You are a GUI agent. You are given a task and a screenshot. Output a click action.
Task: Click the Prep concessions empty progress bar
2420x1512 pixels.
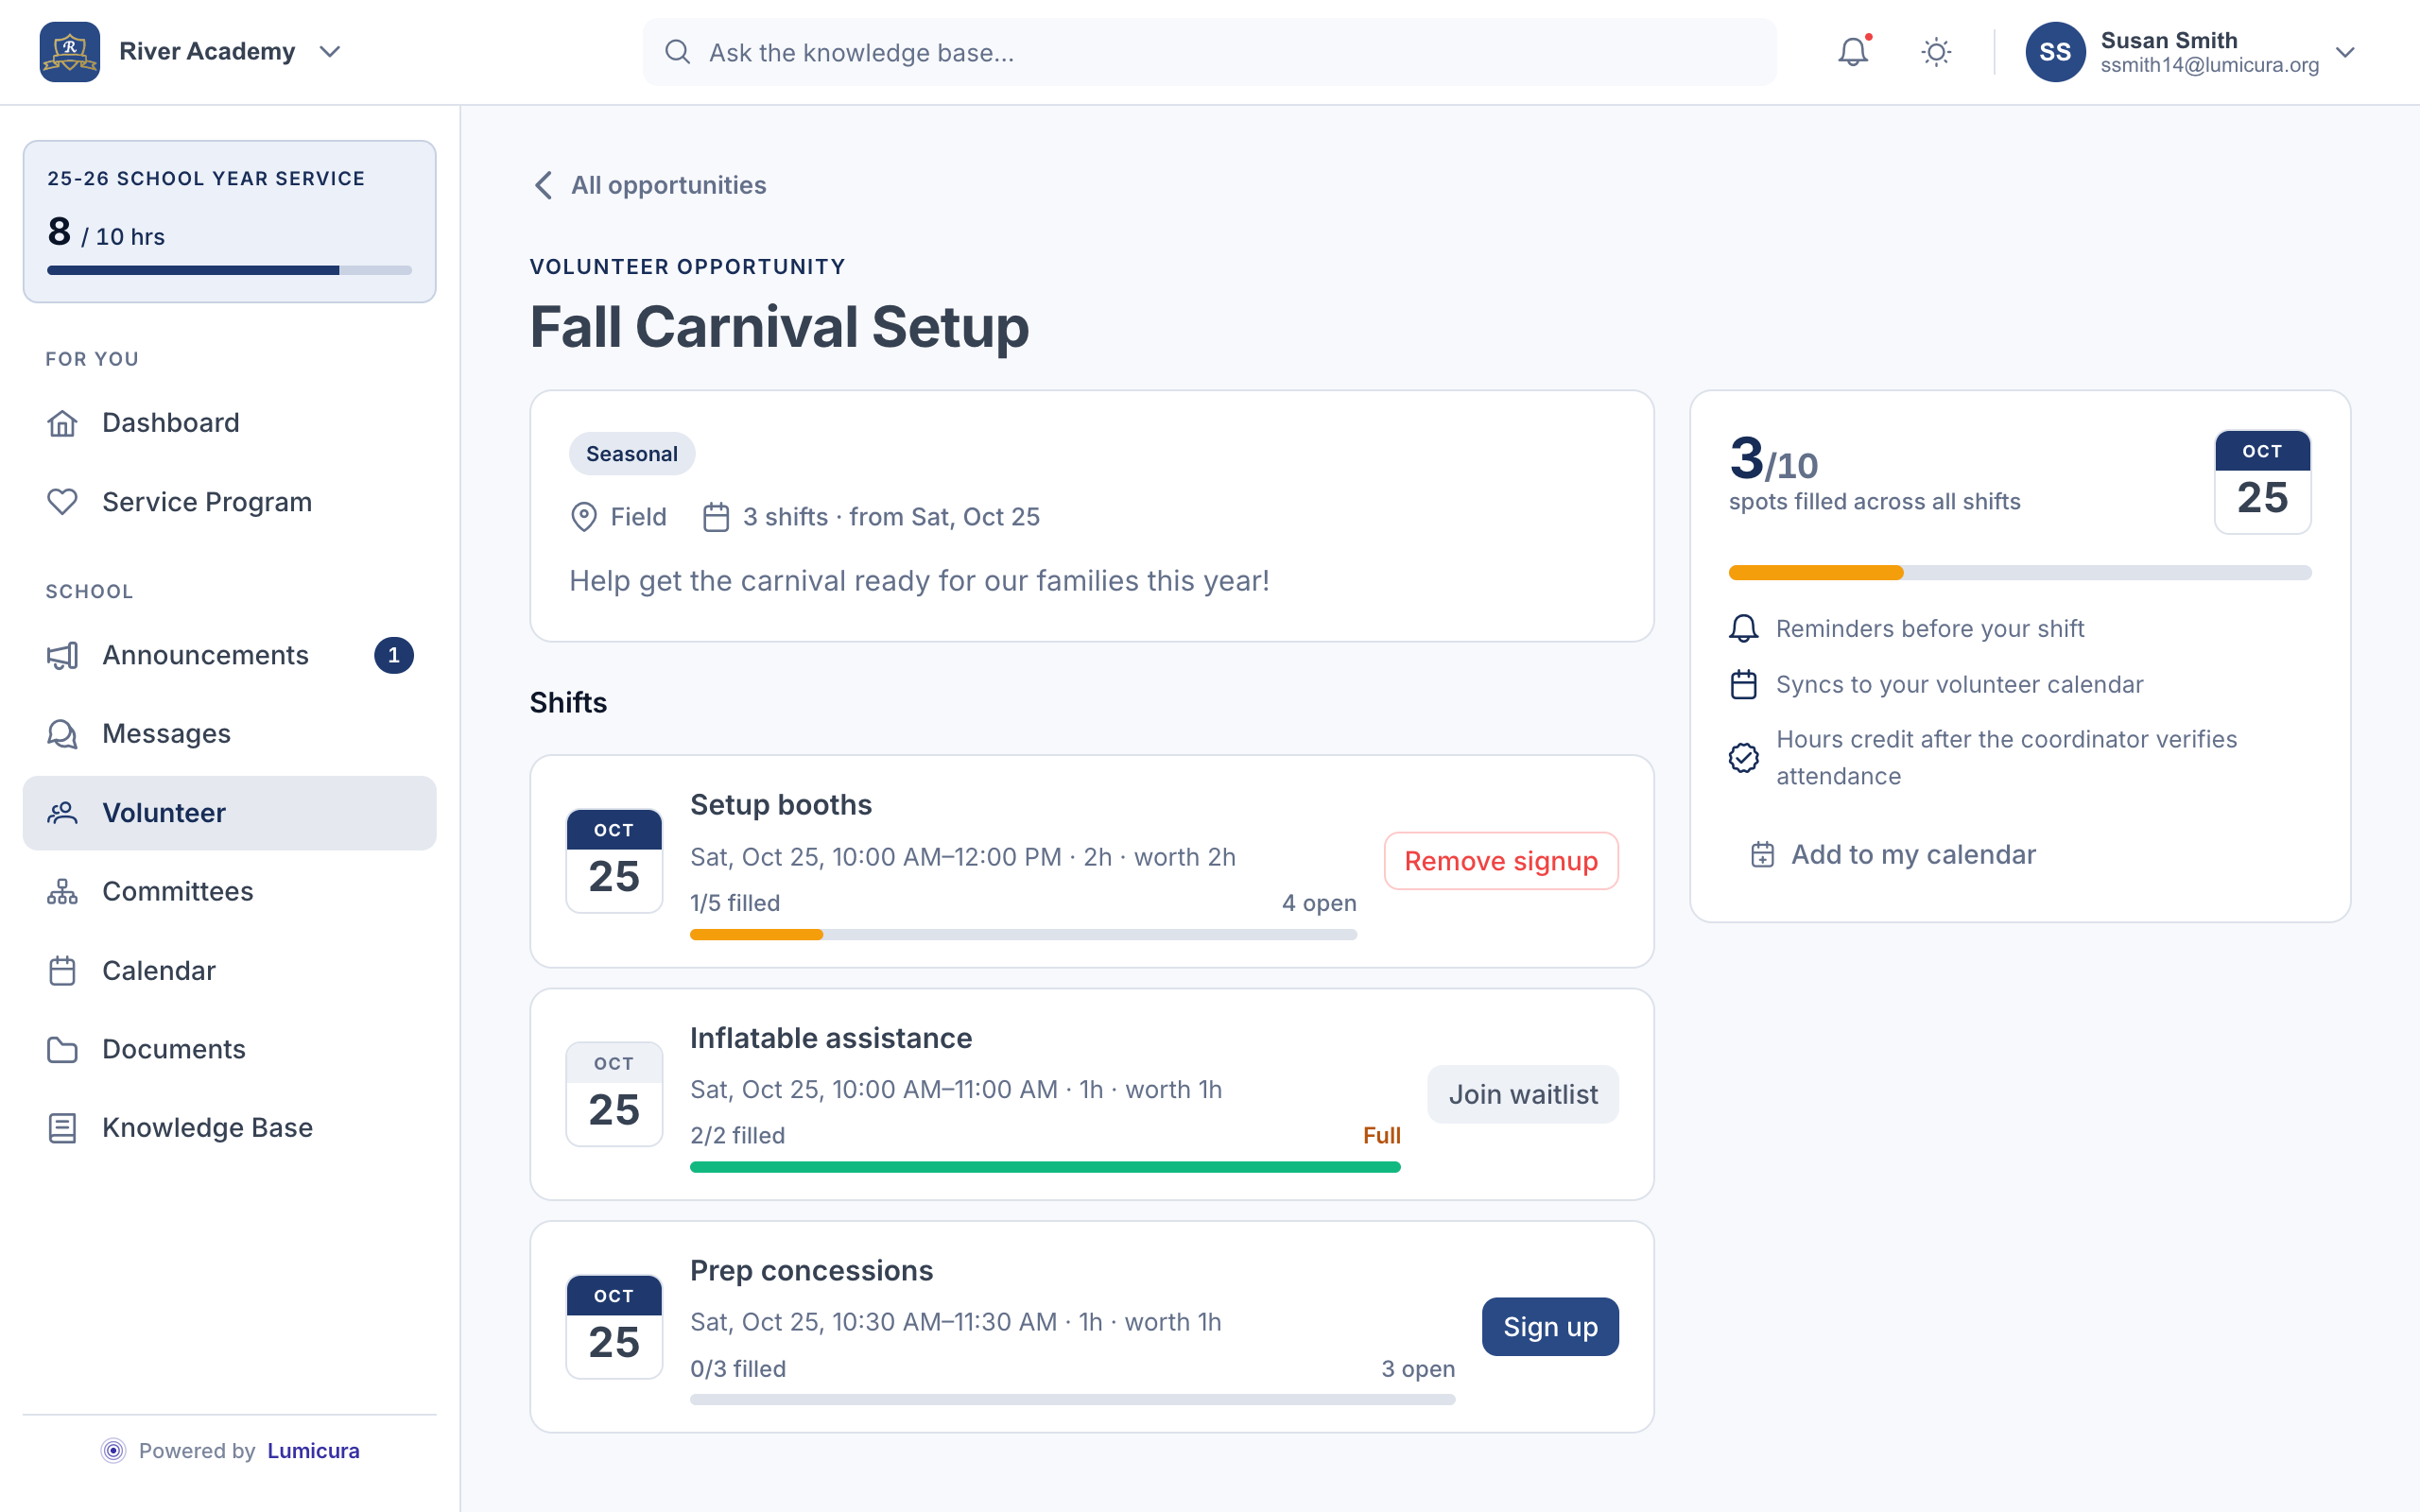[x=1072, y=1400]
